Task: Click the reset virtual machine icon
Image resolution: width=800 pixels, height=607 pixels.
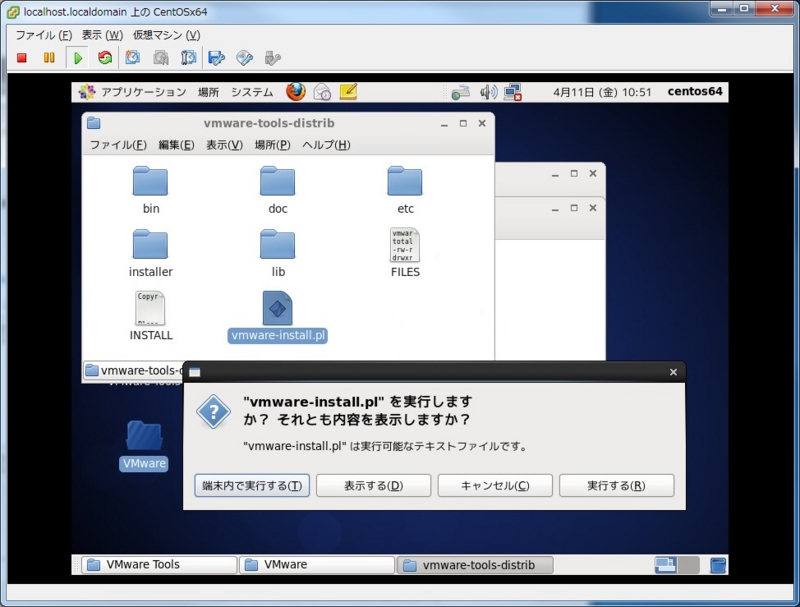Action: (x=105, y=58)
